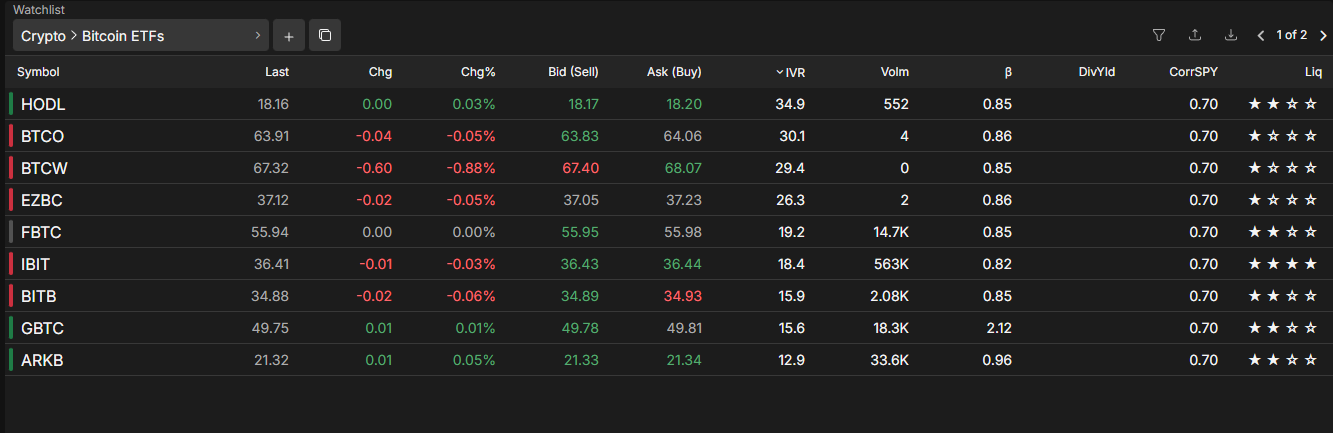
Task: Click EZBC ask price 37.23
Action: 683,200
